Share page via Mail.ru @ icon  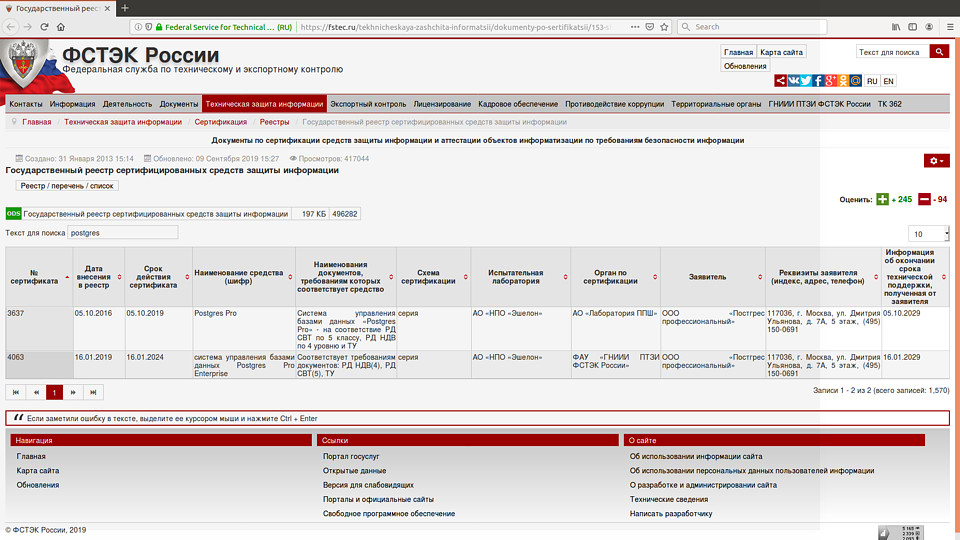click(856, 81)
